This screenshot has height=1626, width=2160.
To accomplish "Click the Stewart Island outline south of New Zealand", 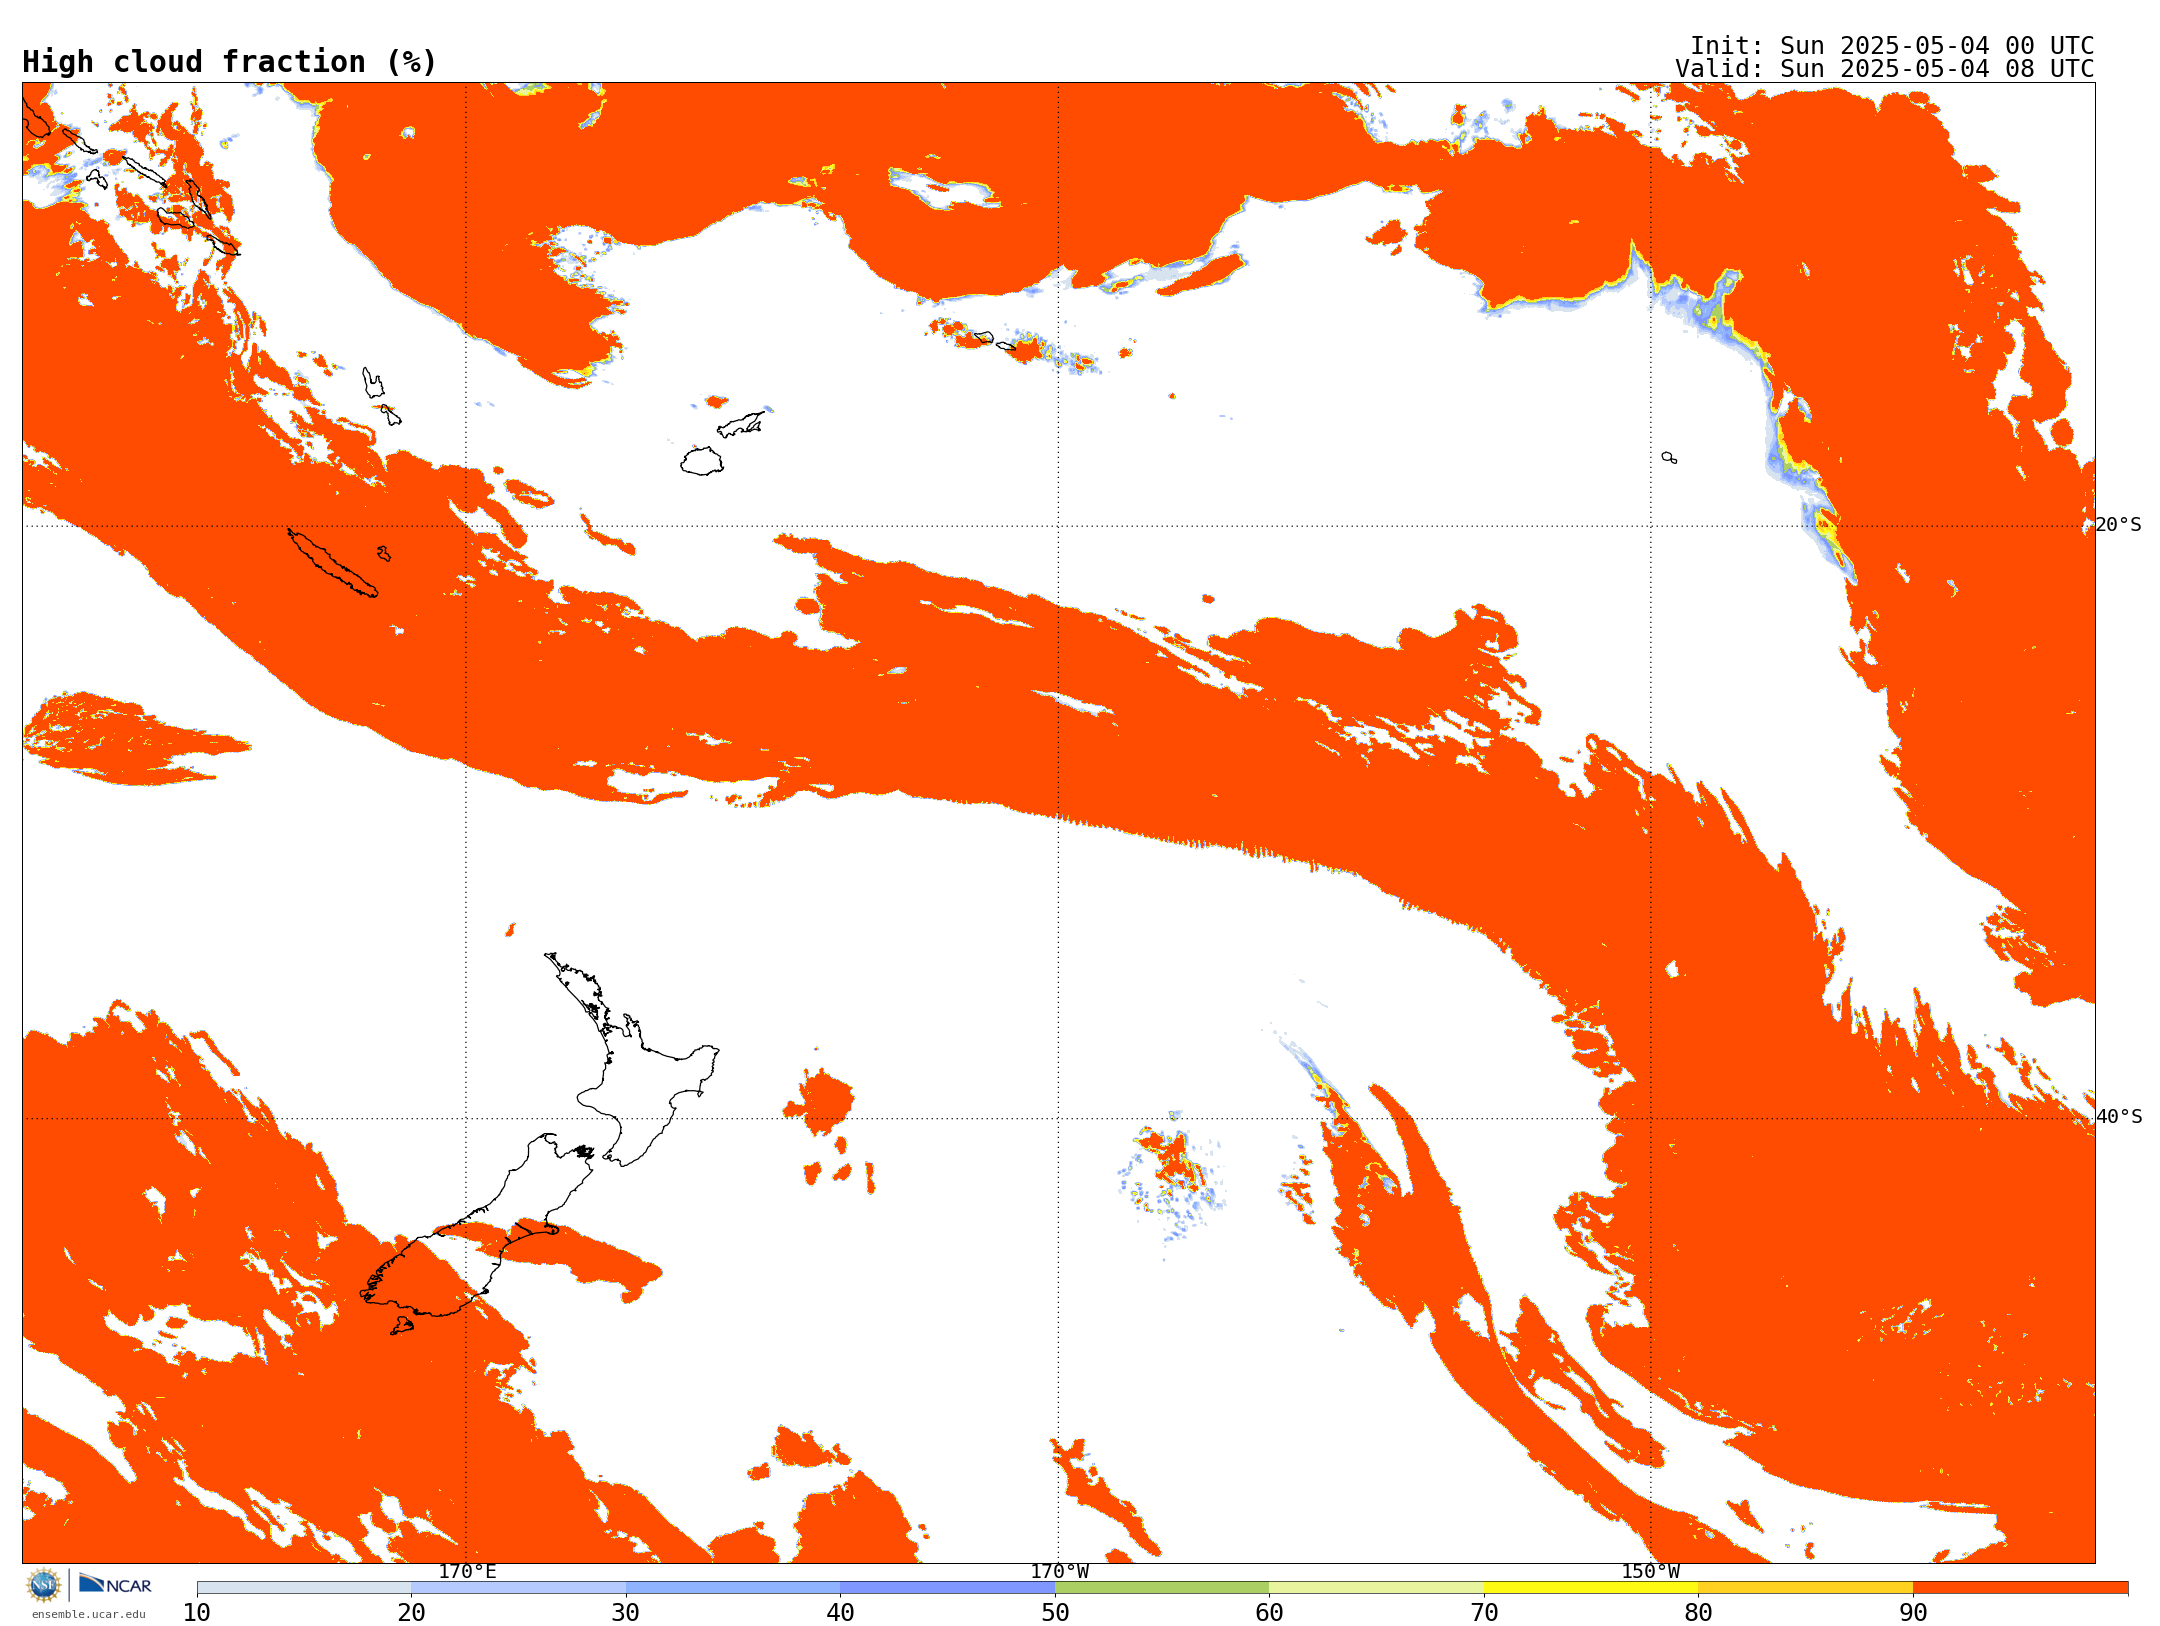I will [402, 1326].
